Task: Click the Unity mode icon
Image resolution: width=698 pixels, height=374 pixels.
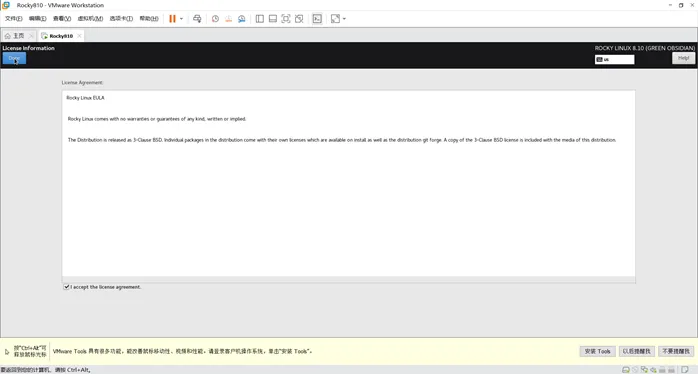Action: coord(299,19)
